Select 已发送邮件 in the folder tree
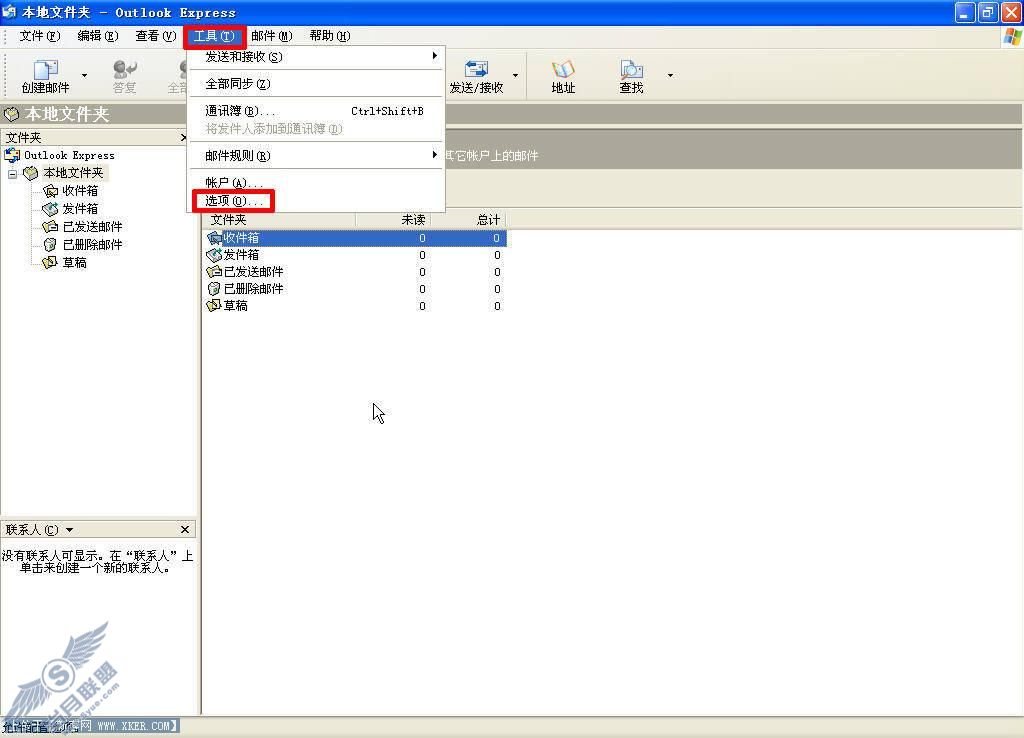The height and width of the screenshot is (738, 1024). pyautogui.click(x=92, y=227)
